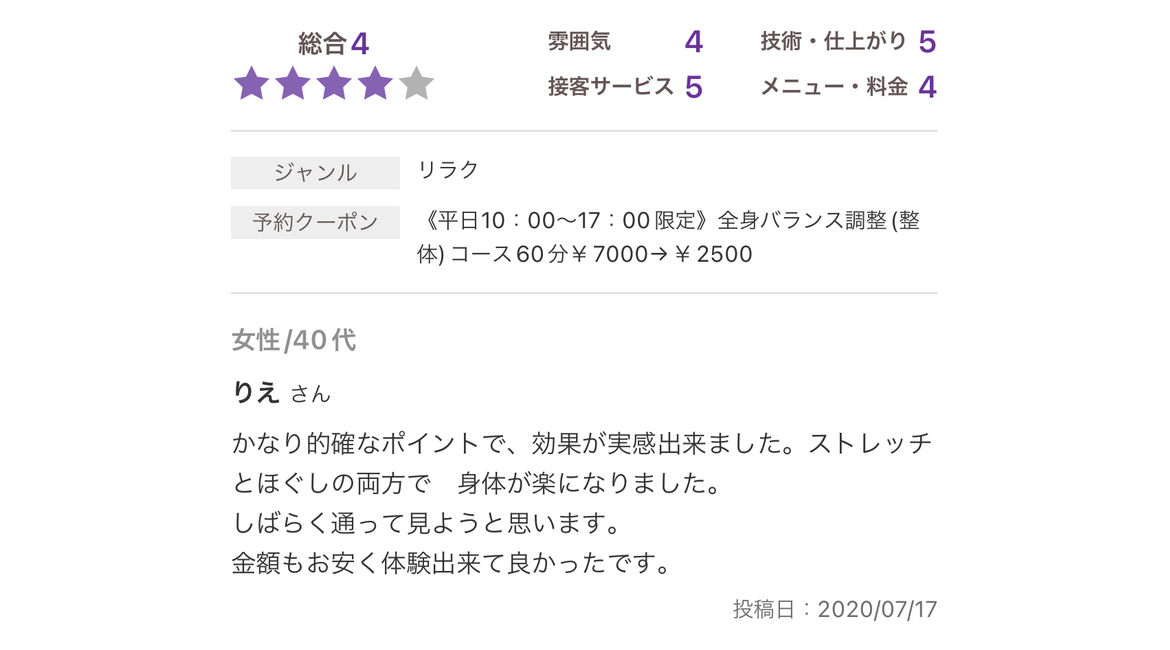Click the 予約クーポン label box
This screenshot has width=1170, height=650.
(315, 222)
